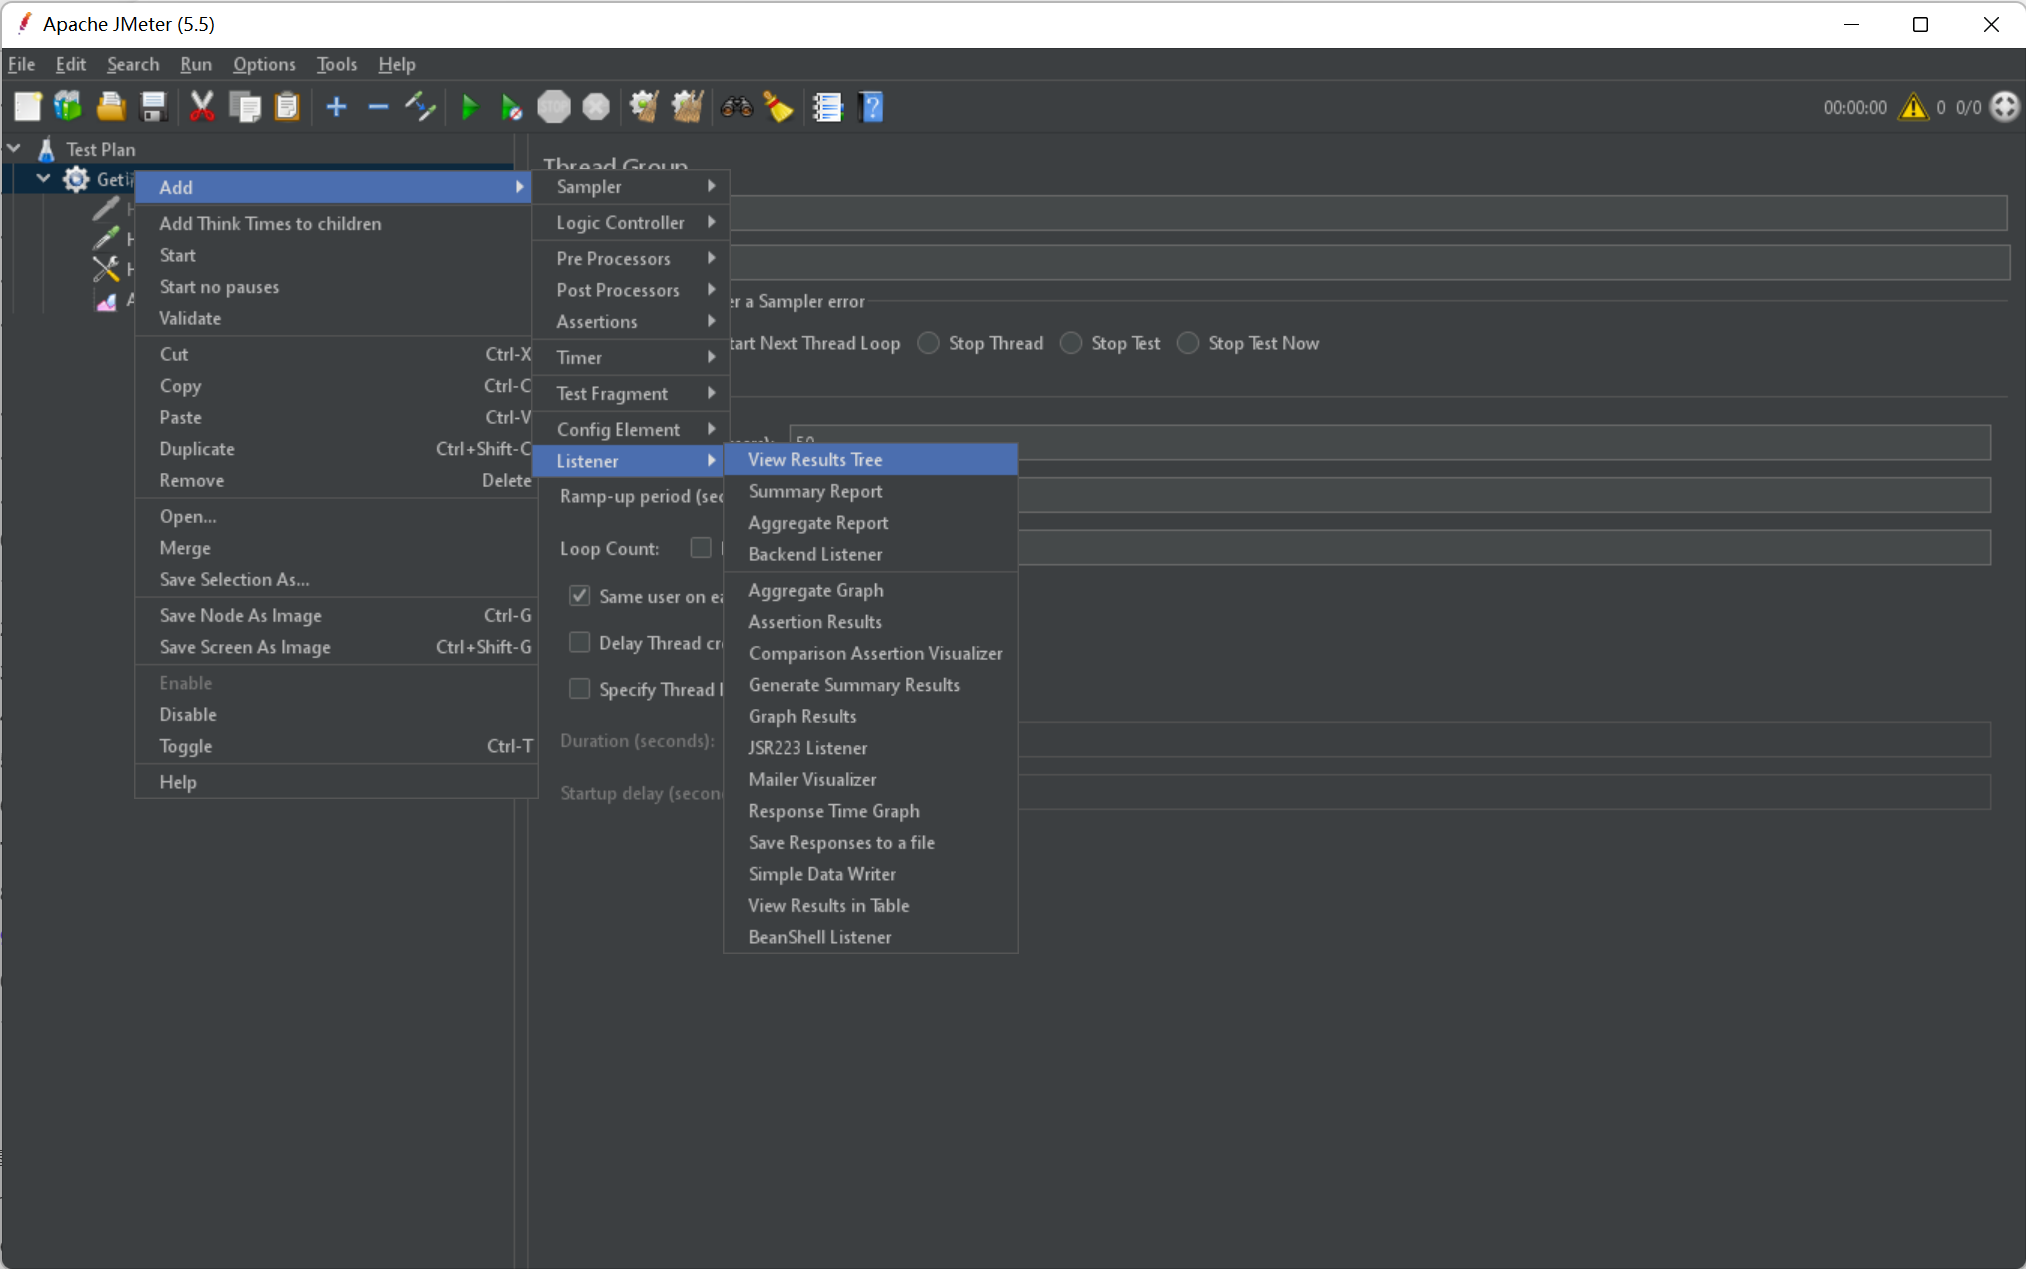Choose Response Time Graph listener
Viewport: 2026px width, 1269px height.
[871, 812]
